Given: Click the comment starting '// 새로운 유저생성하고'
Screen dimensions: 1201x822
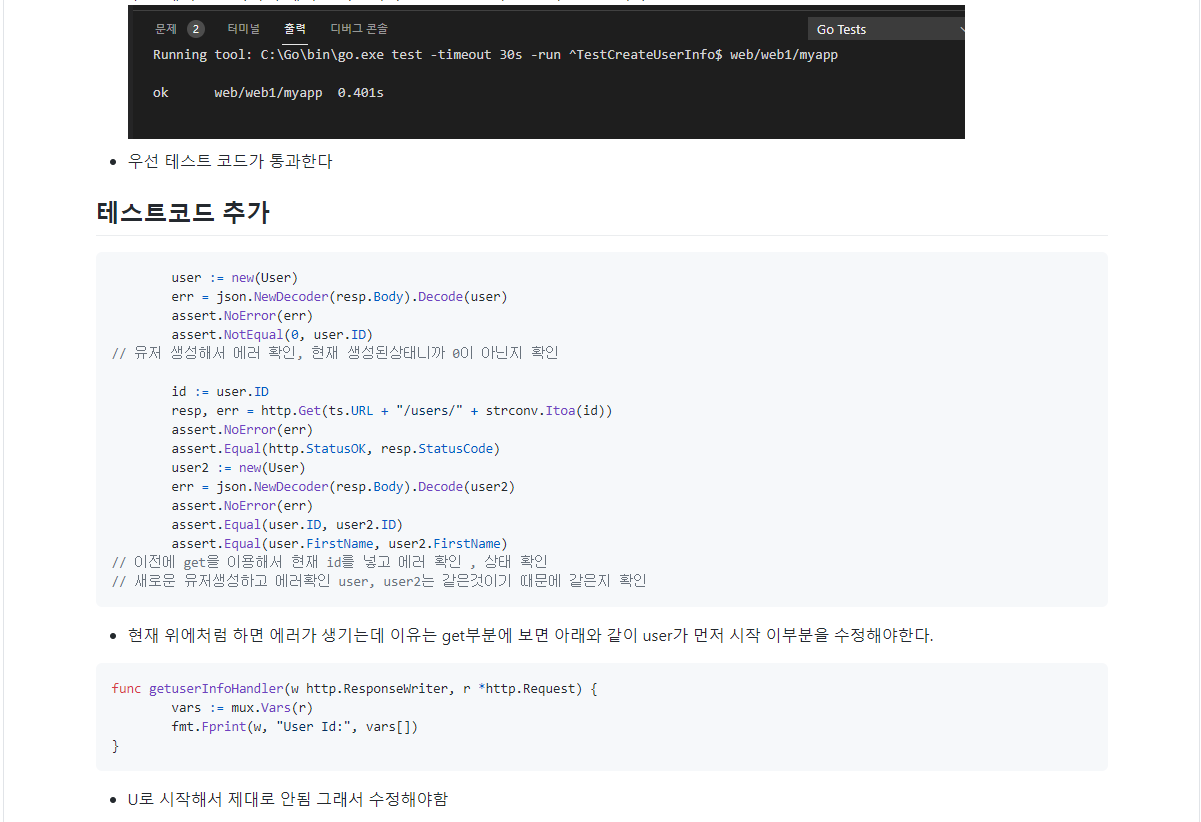Looking at the screenshot, I should pyautogui.click(x=379, y=581).
